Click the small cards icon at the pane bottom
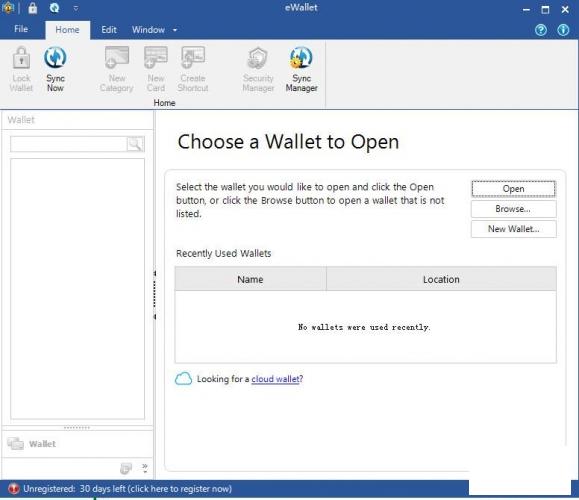The width and height of the screenshot is (579, 500). tap(126, 469)
